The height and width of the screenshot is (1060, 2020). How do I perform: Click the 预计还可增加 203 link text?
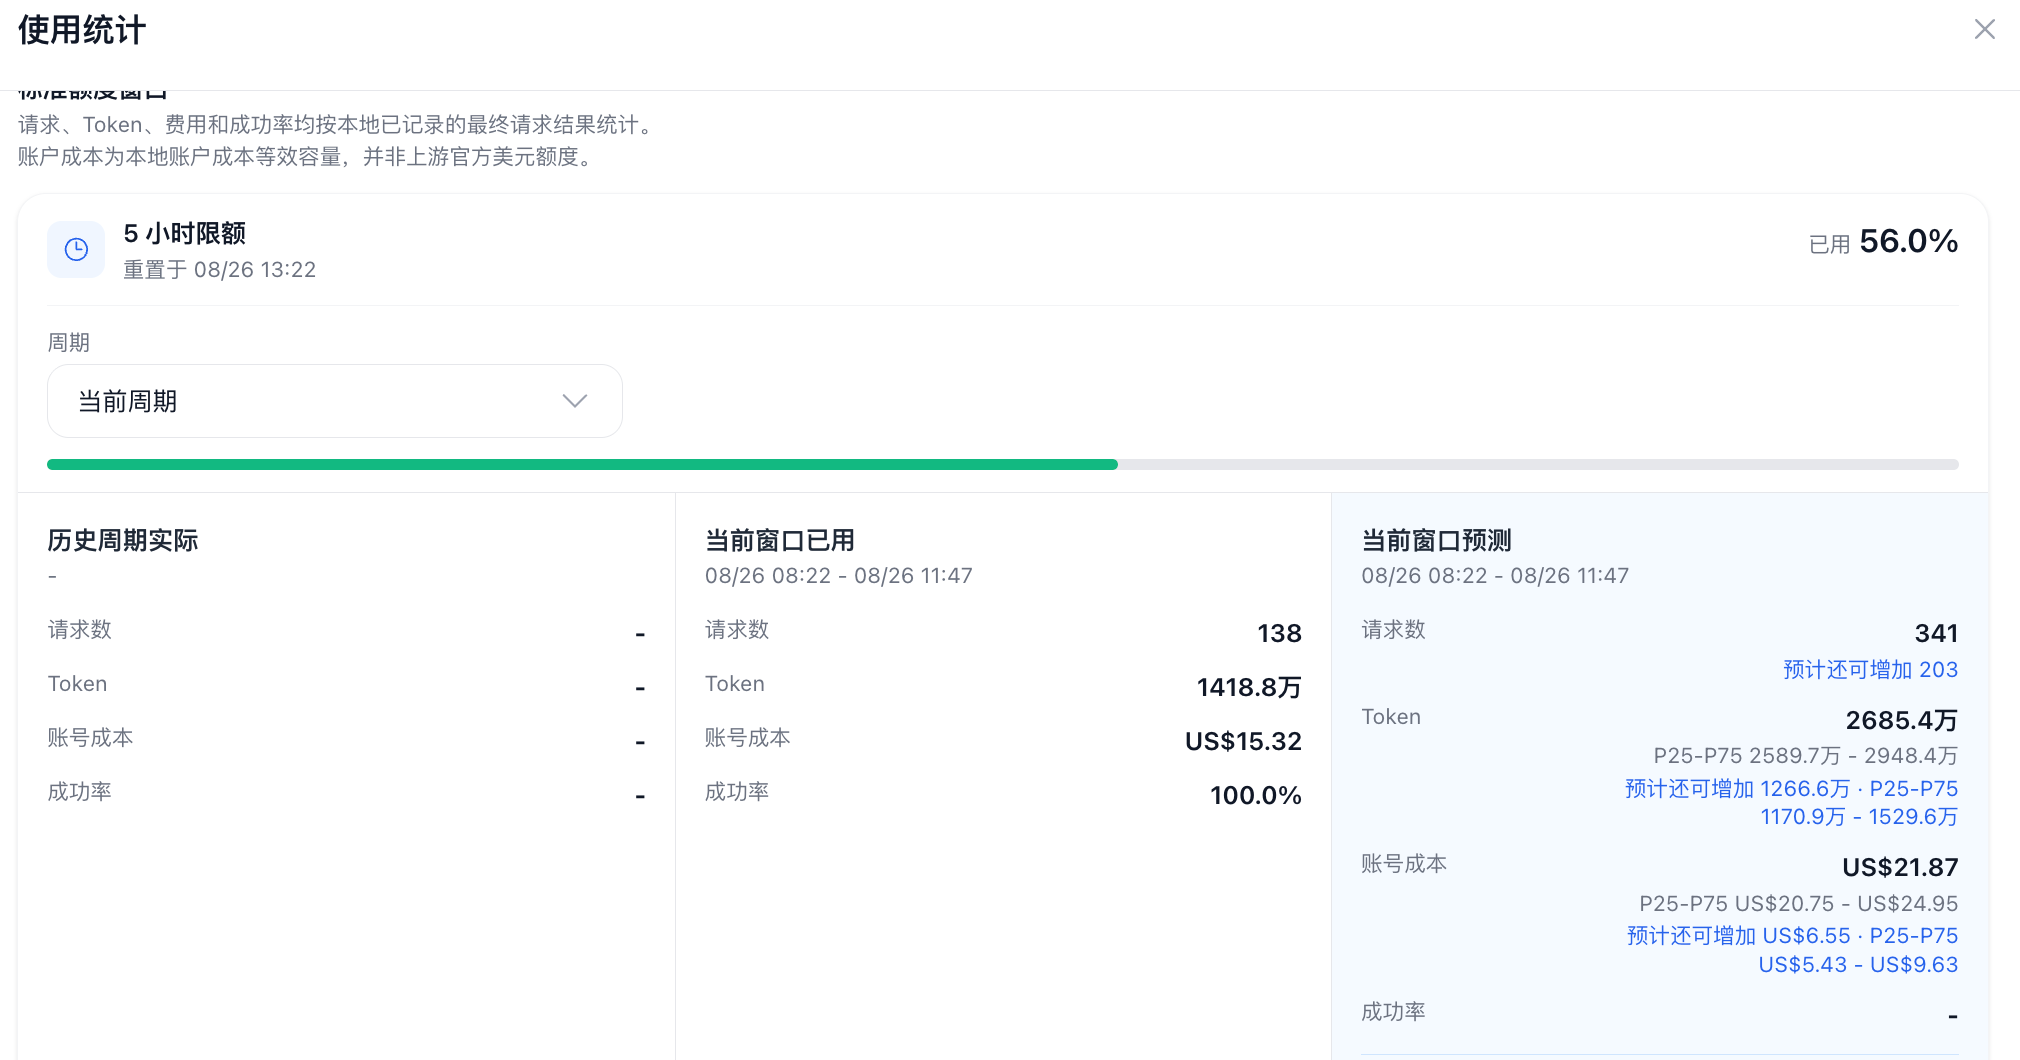[x=1870, y=670]
